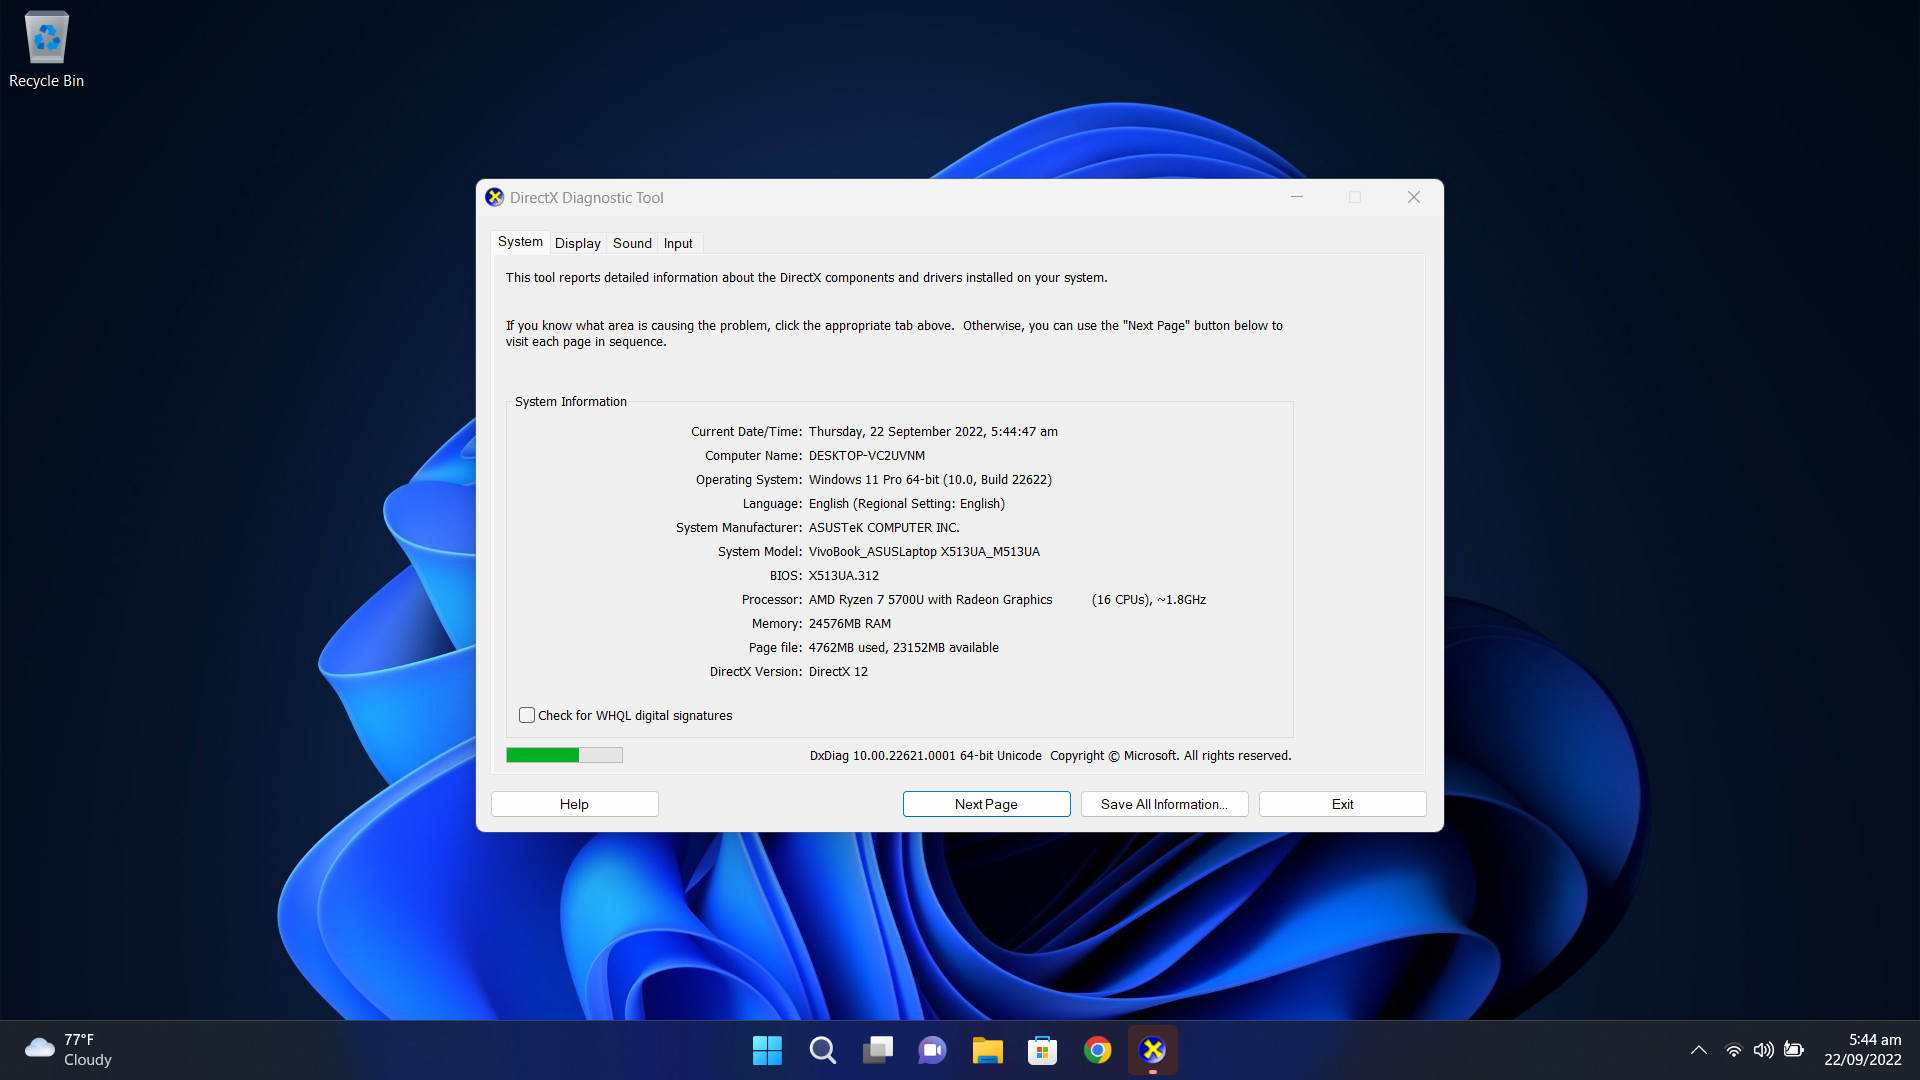1920x1080 pixels.
Task: Click the DxDiag version copyright text
Action: point(1050,756)
